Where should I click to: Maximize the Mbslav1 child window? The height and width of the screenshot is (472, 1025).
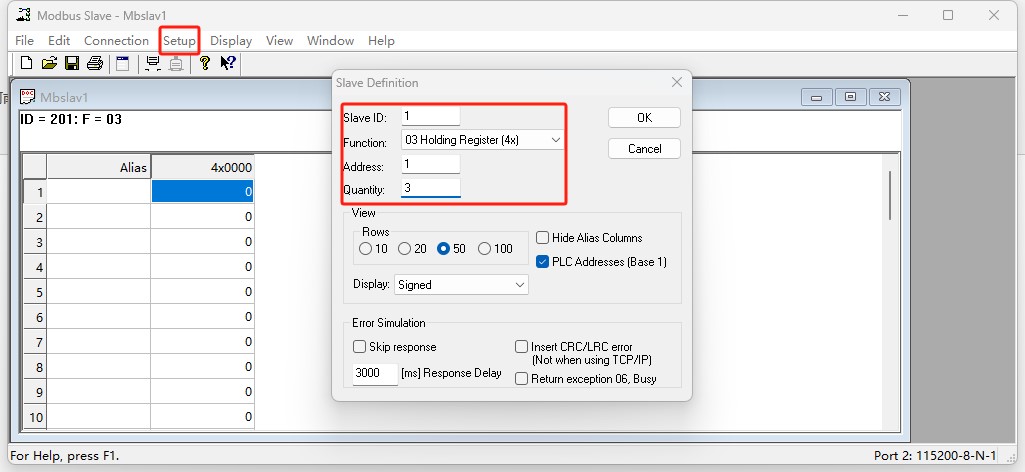point(850,97)
